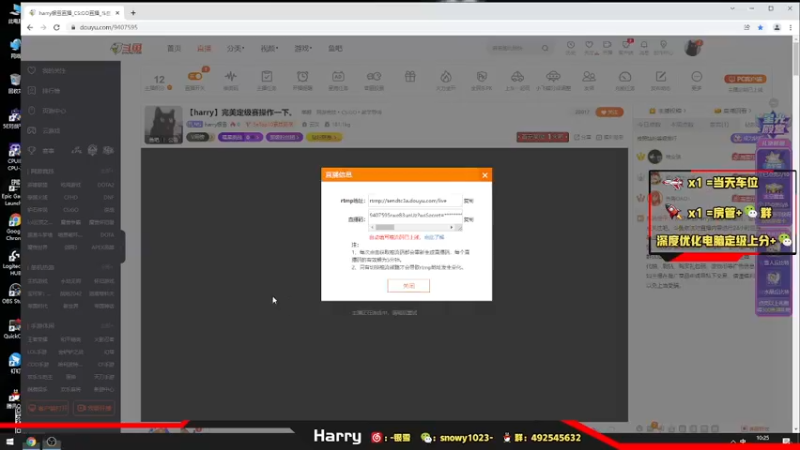Open the two-people icon in streamer toolbar
800x450 pixels.
pyautogui.click(x=589, y=77)
